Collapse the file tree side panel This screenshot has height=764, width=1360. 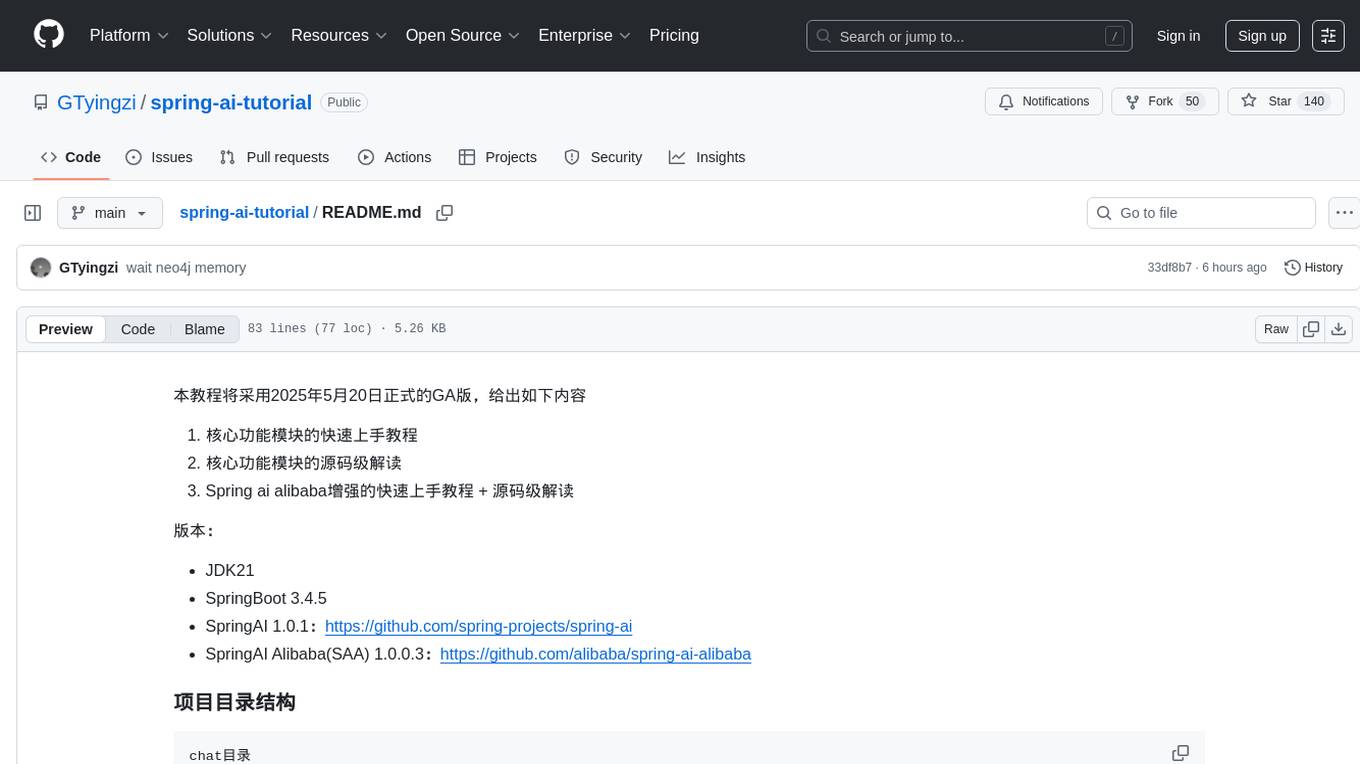[33, 213]
